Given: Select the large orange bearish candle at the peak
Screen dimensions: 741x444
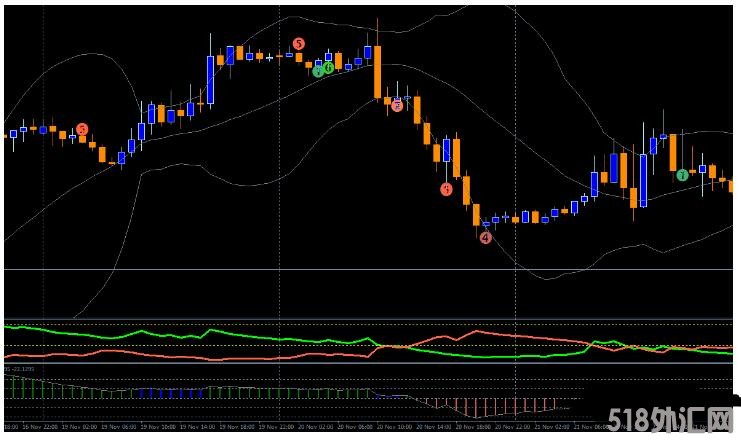Looking at the screenshot, I should [377, 72].
